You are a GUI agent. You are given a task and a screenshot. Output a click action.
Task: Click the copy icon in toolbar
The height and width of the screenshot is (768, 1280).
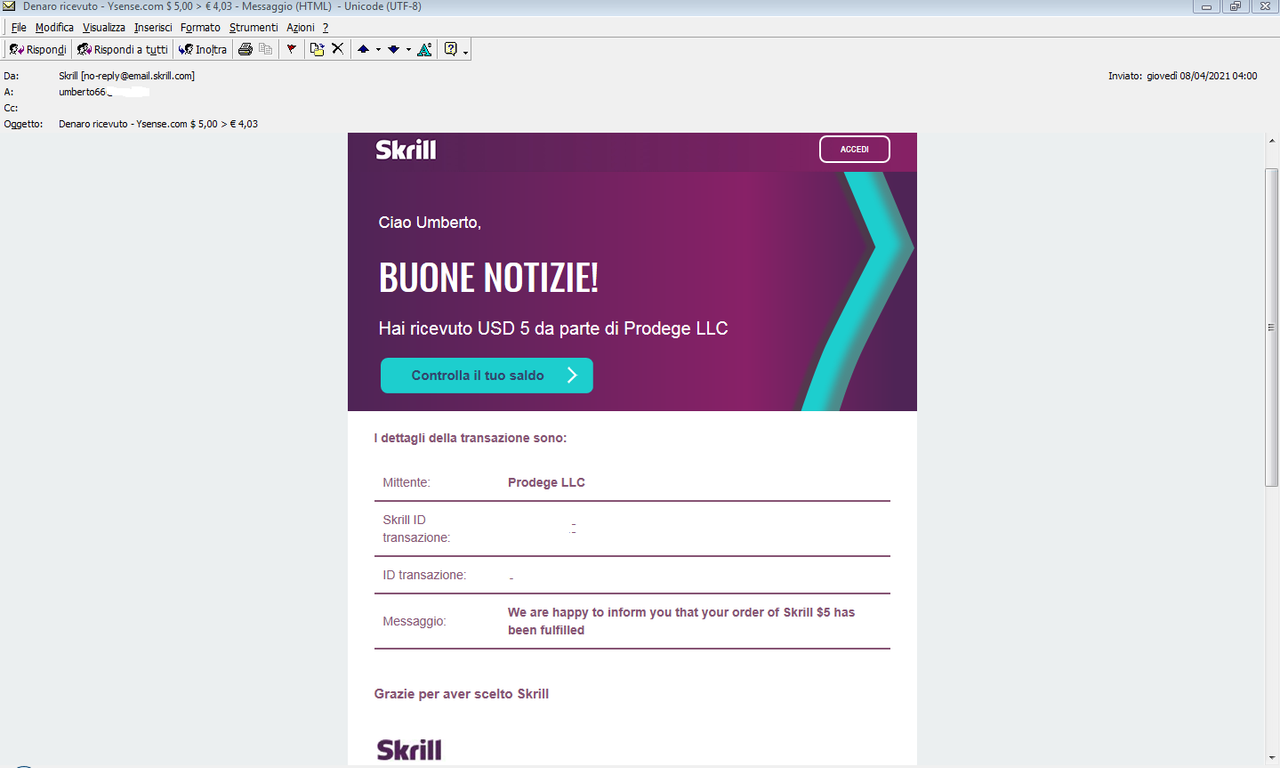[x=265, y=49]
